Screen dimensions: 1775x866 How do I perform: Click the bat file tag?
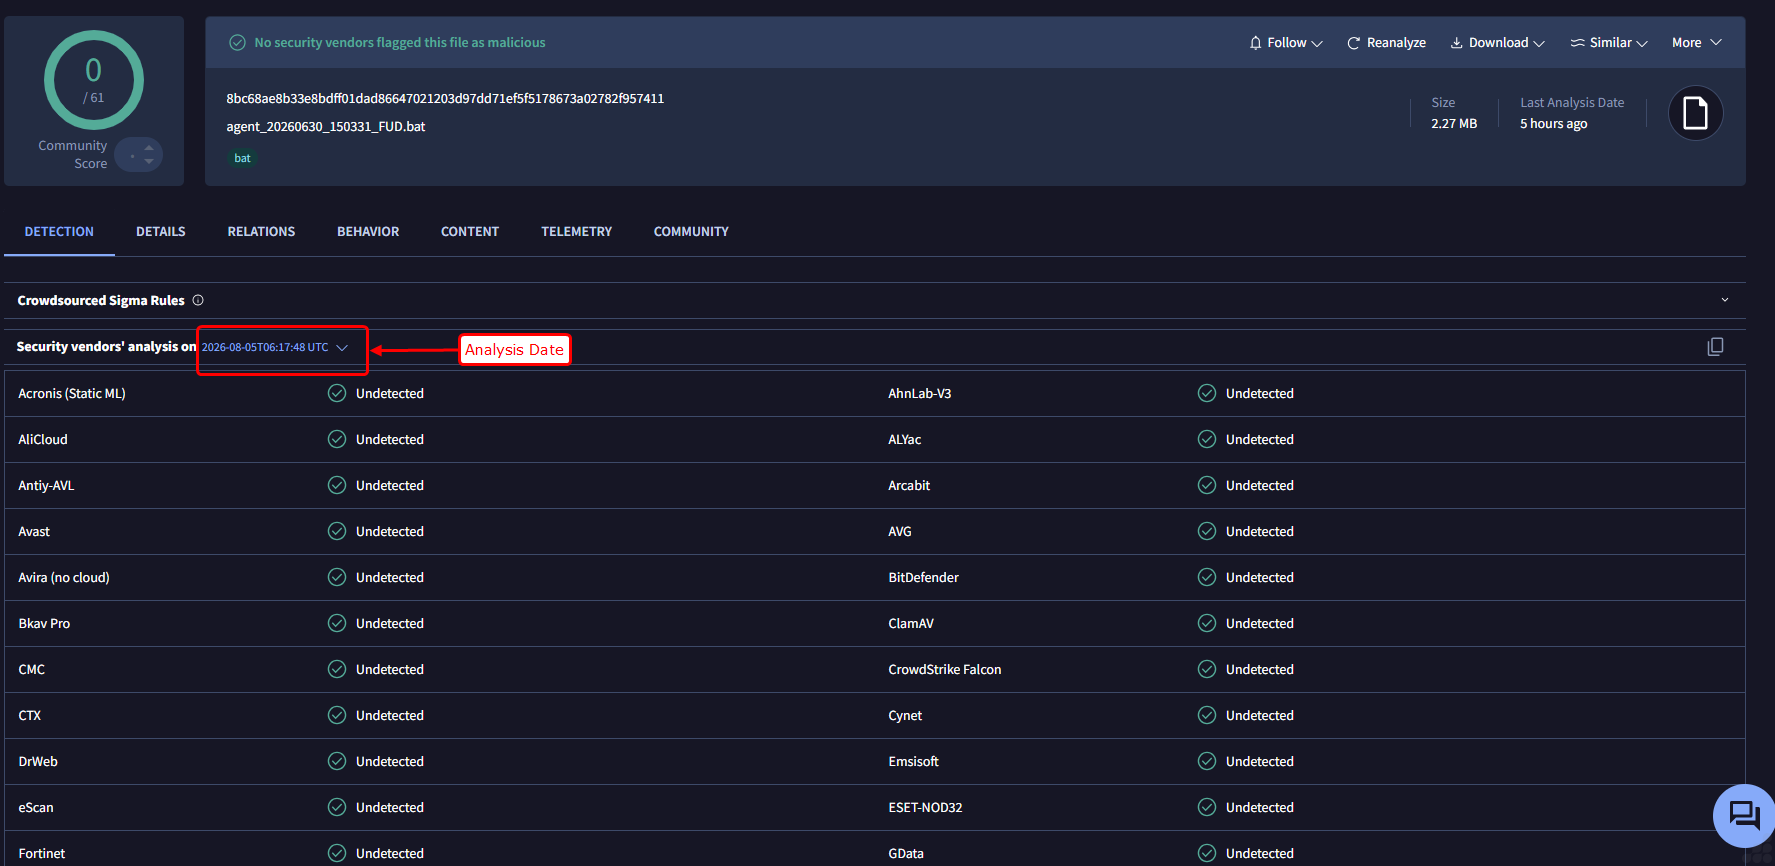[x=242, y=158]
